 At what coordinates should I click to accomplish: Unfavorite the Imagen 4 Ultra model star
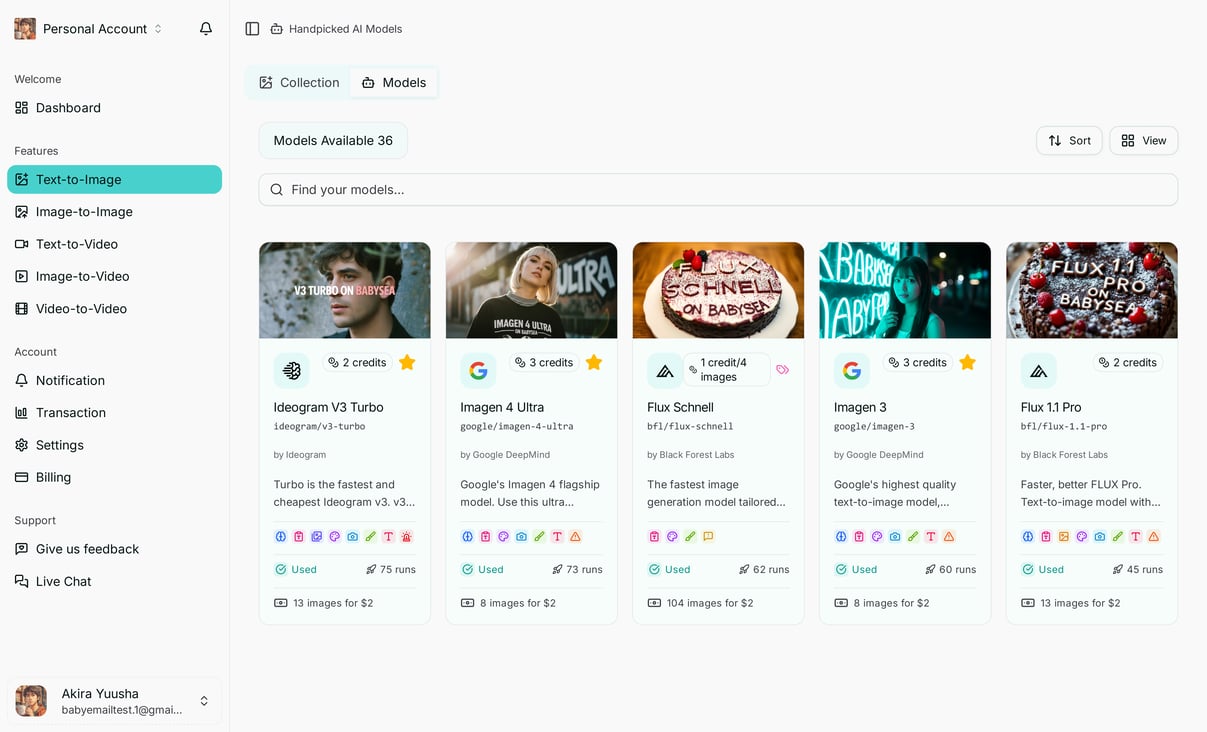pos(593,363)
